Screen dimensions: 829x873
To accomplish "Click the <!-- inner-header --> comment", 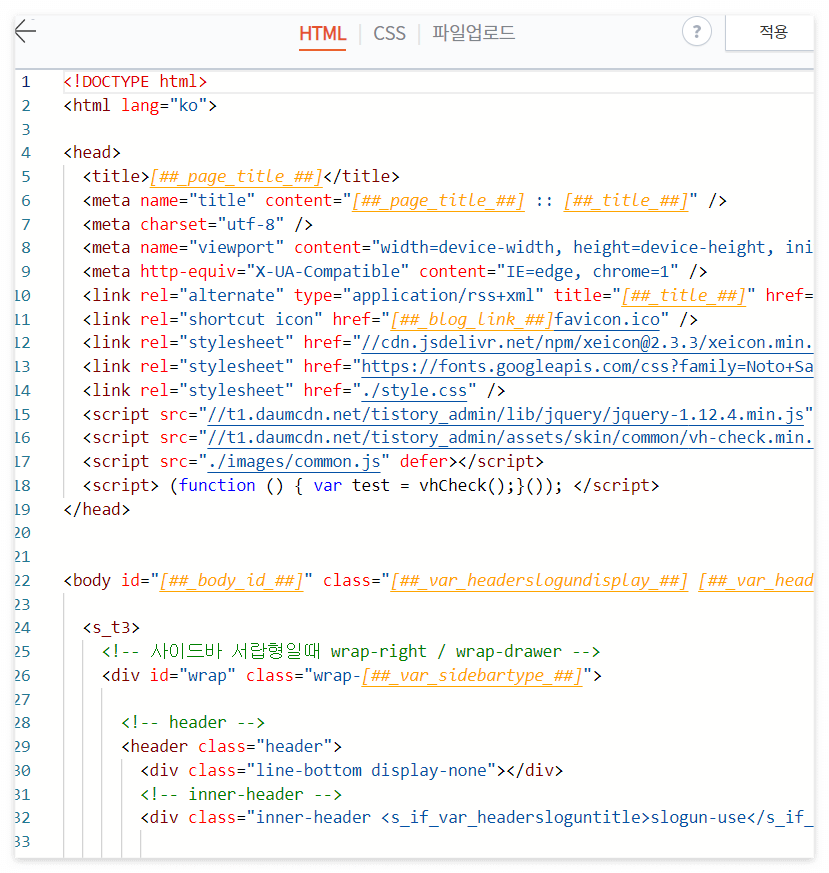I will click(241, 794).
